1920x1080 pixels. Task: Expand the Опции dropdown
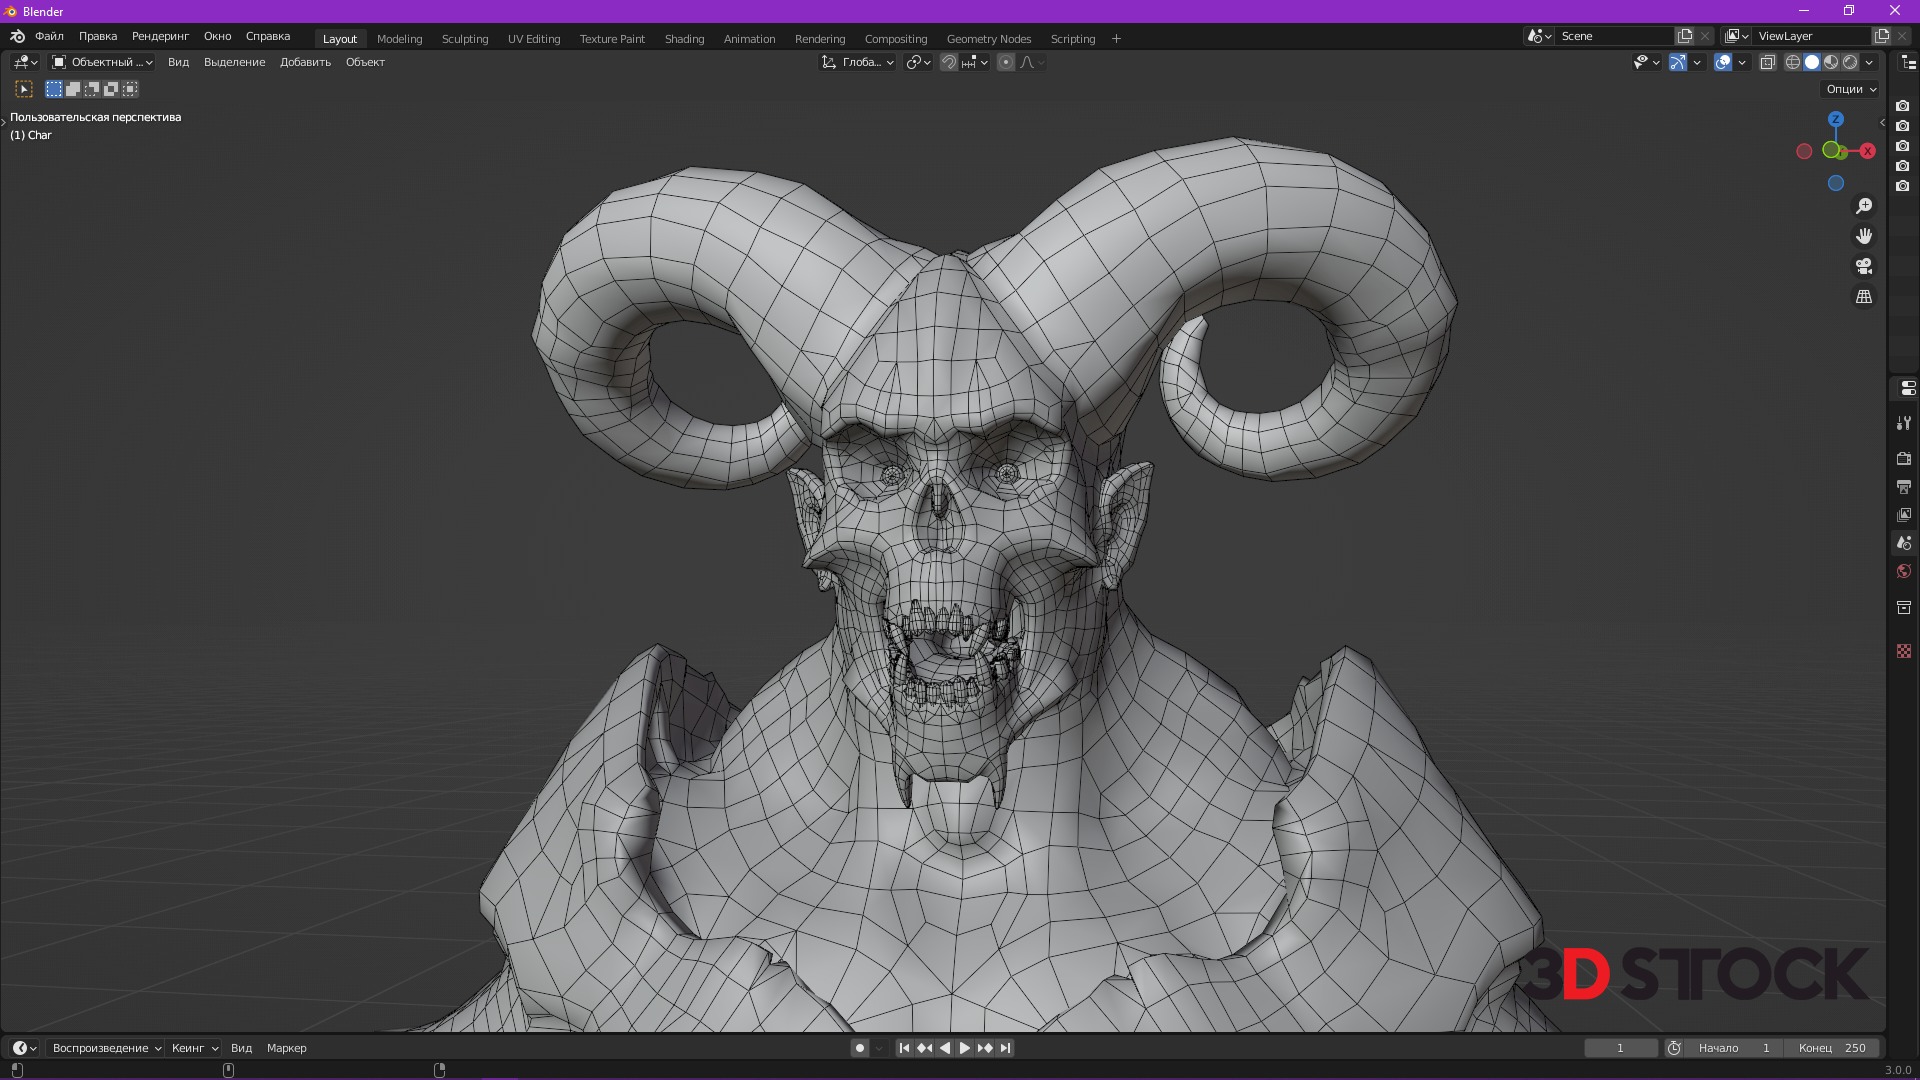(1851, 89)
